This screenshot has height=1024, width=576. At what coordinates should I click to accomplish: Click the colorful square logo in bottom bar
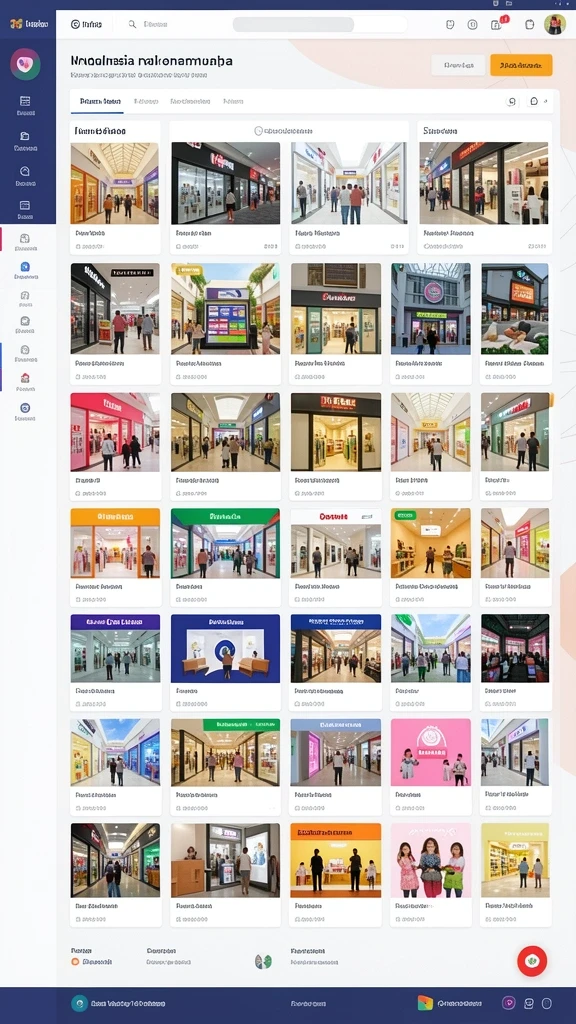coord(425,1003)
